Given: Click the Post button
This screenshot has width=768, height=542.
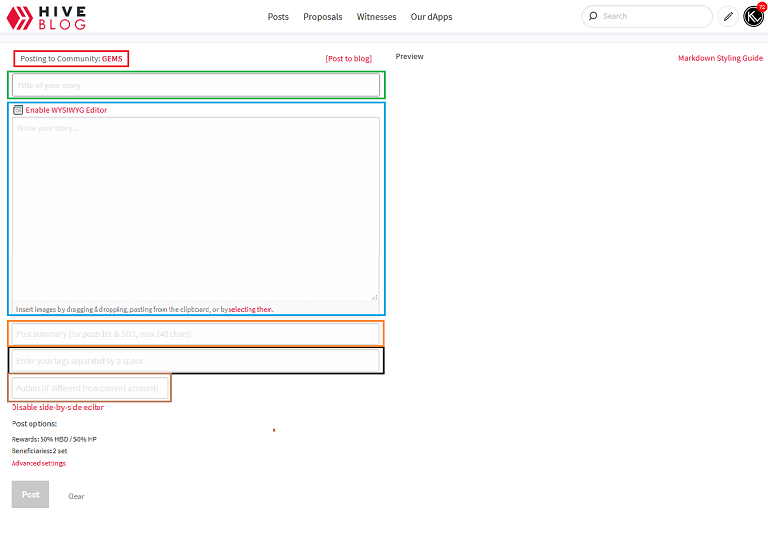Looking at the screenshot, I should click(x=30, y=494).
